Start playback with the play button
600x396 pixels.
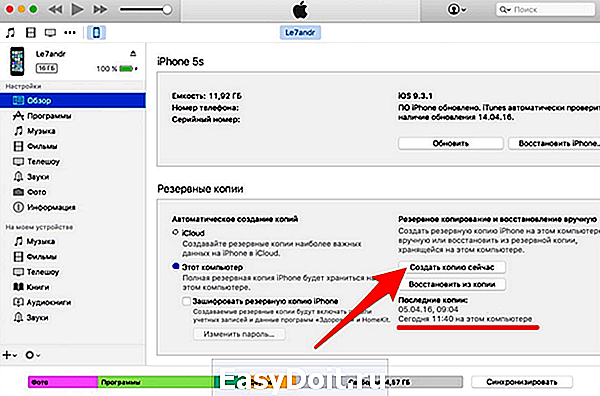(x=77, y=10)
